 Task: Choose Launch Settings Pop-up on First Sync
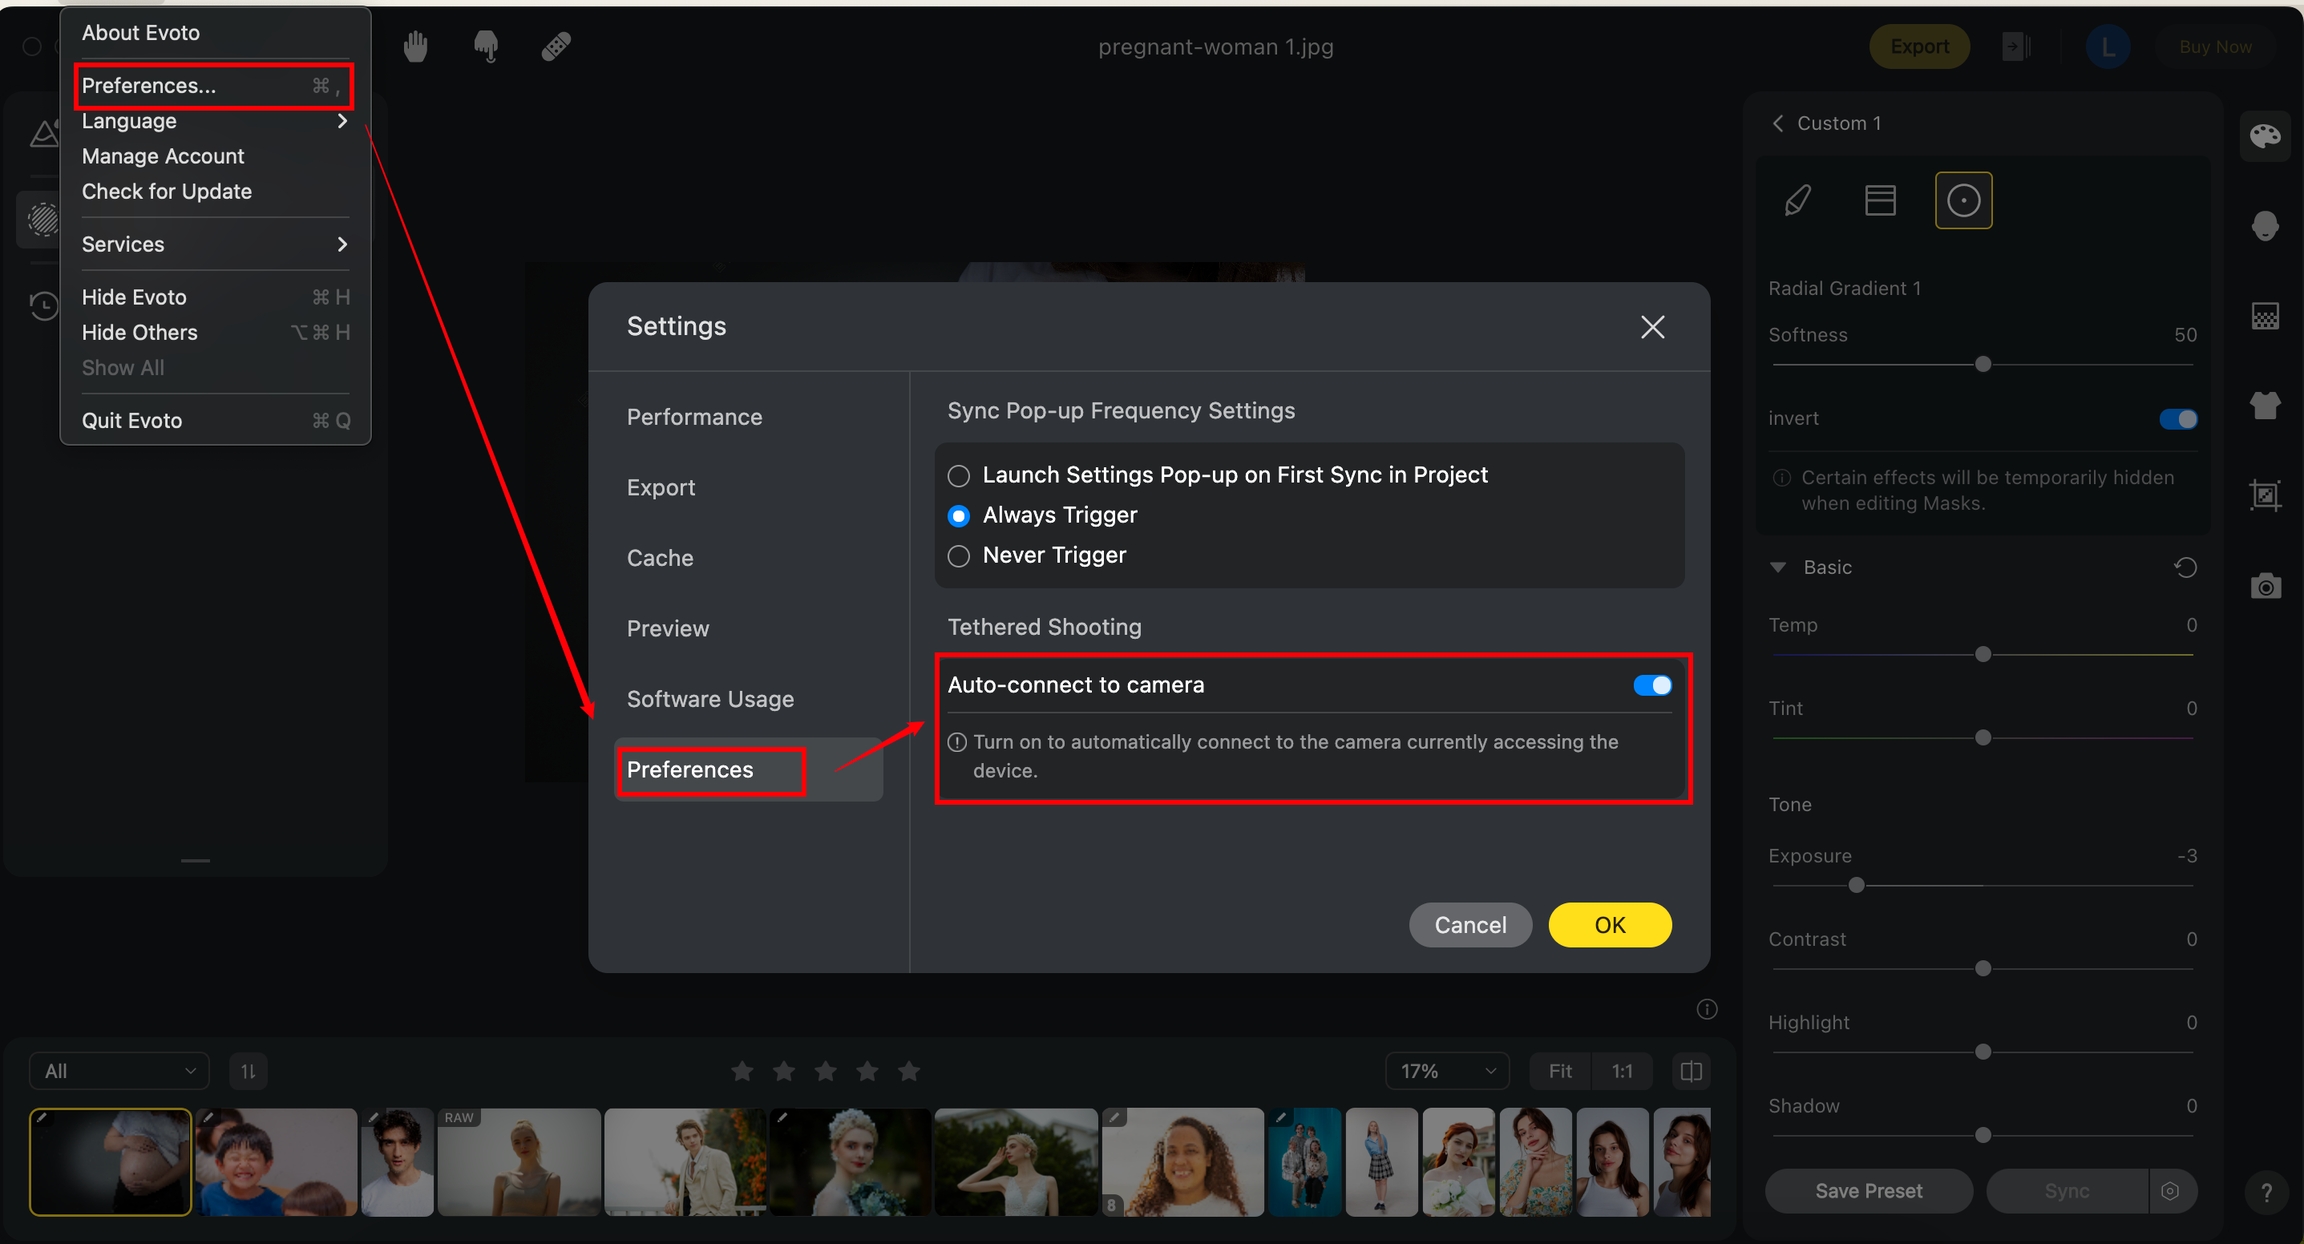click(959, 476)
